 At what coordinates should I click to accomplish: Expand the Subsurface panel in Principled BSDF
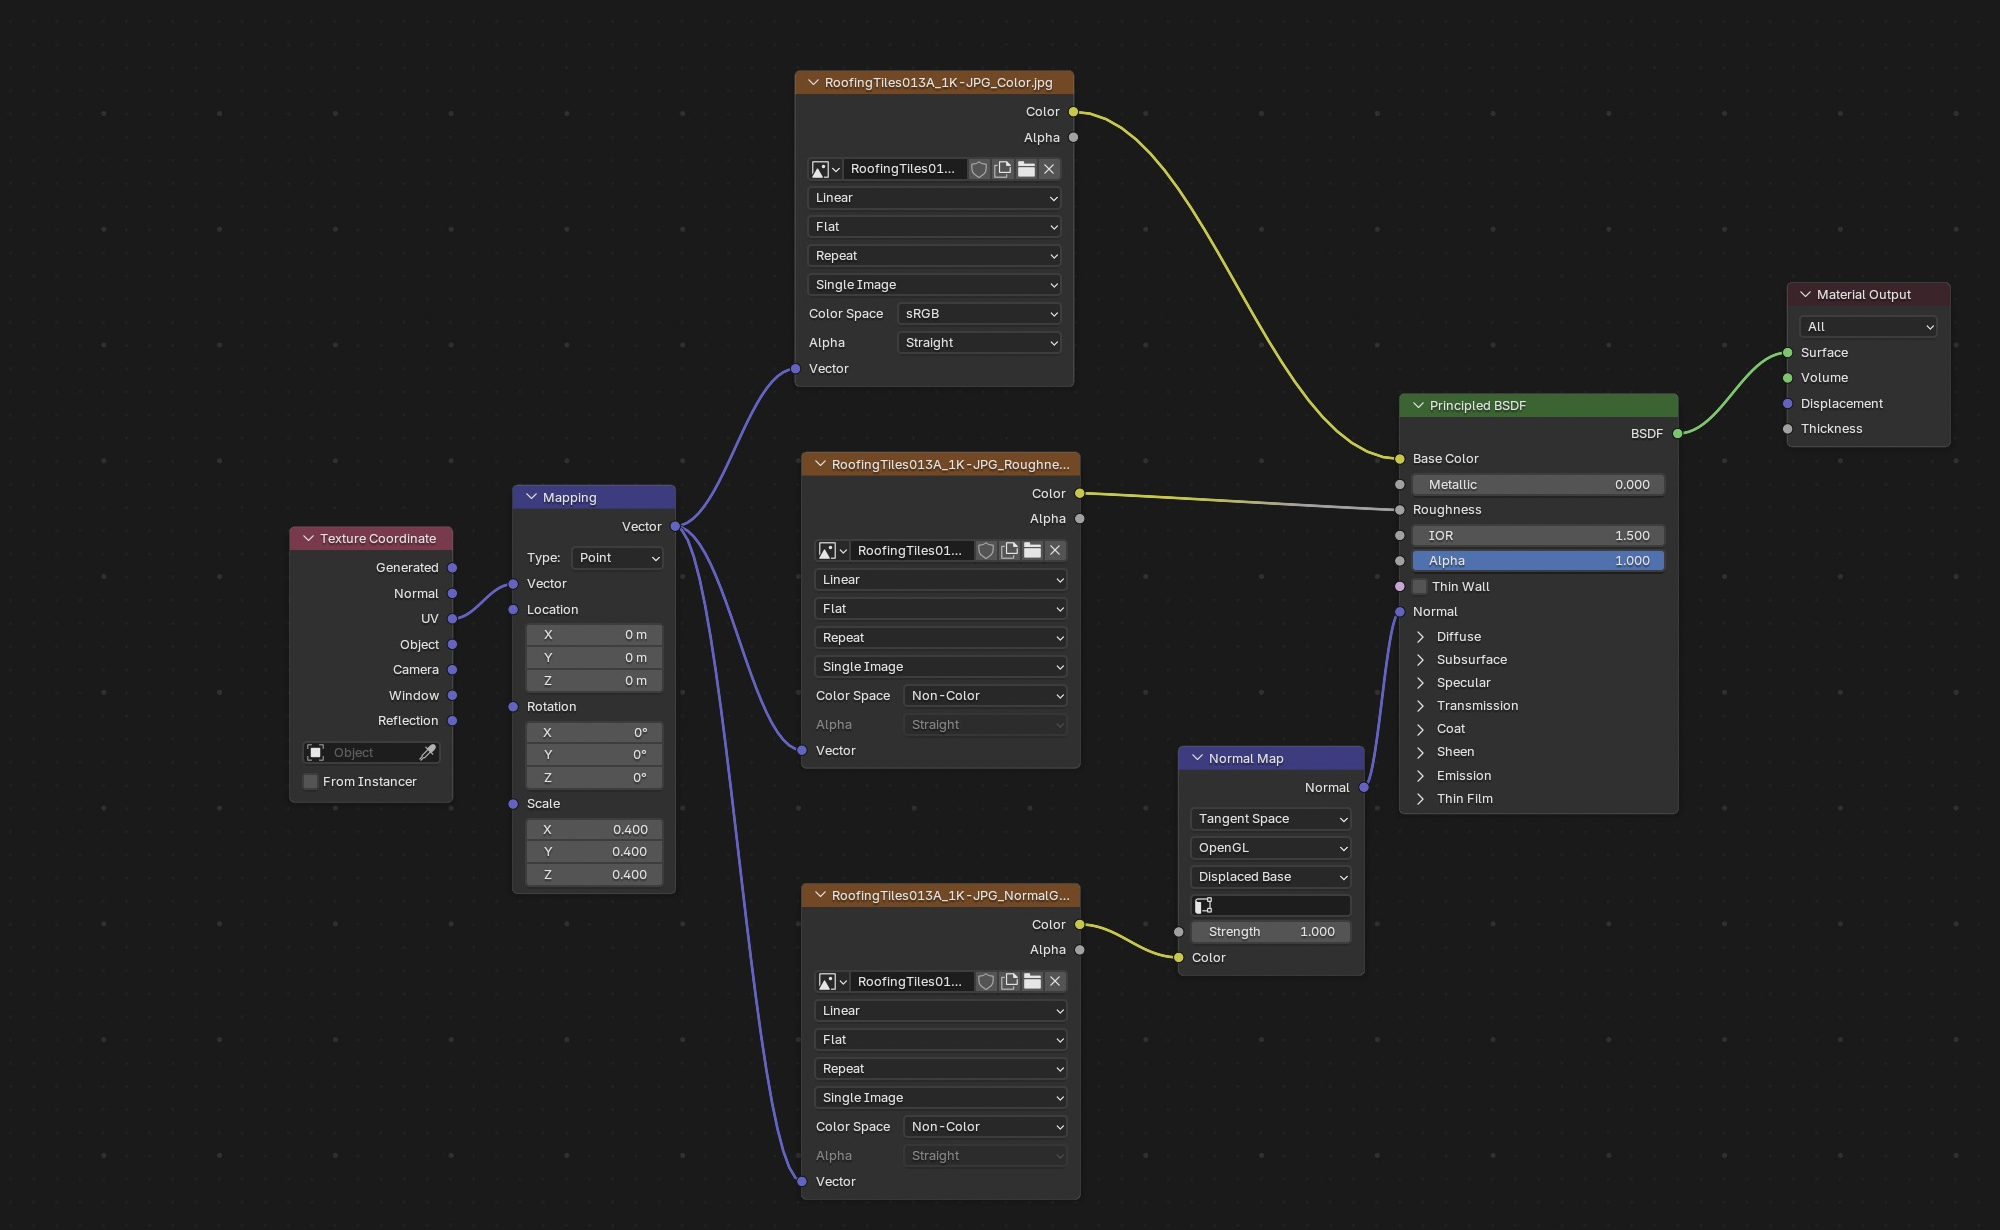tap(1421, 660)
